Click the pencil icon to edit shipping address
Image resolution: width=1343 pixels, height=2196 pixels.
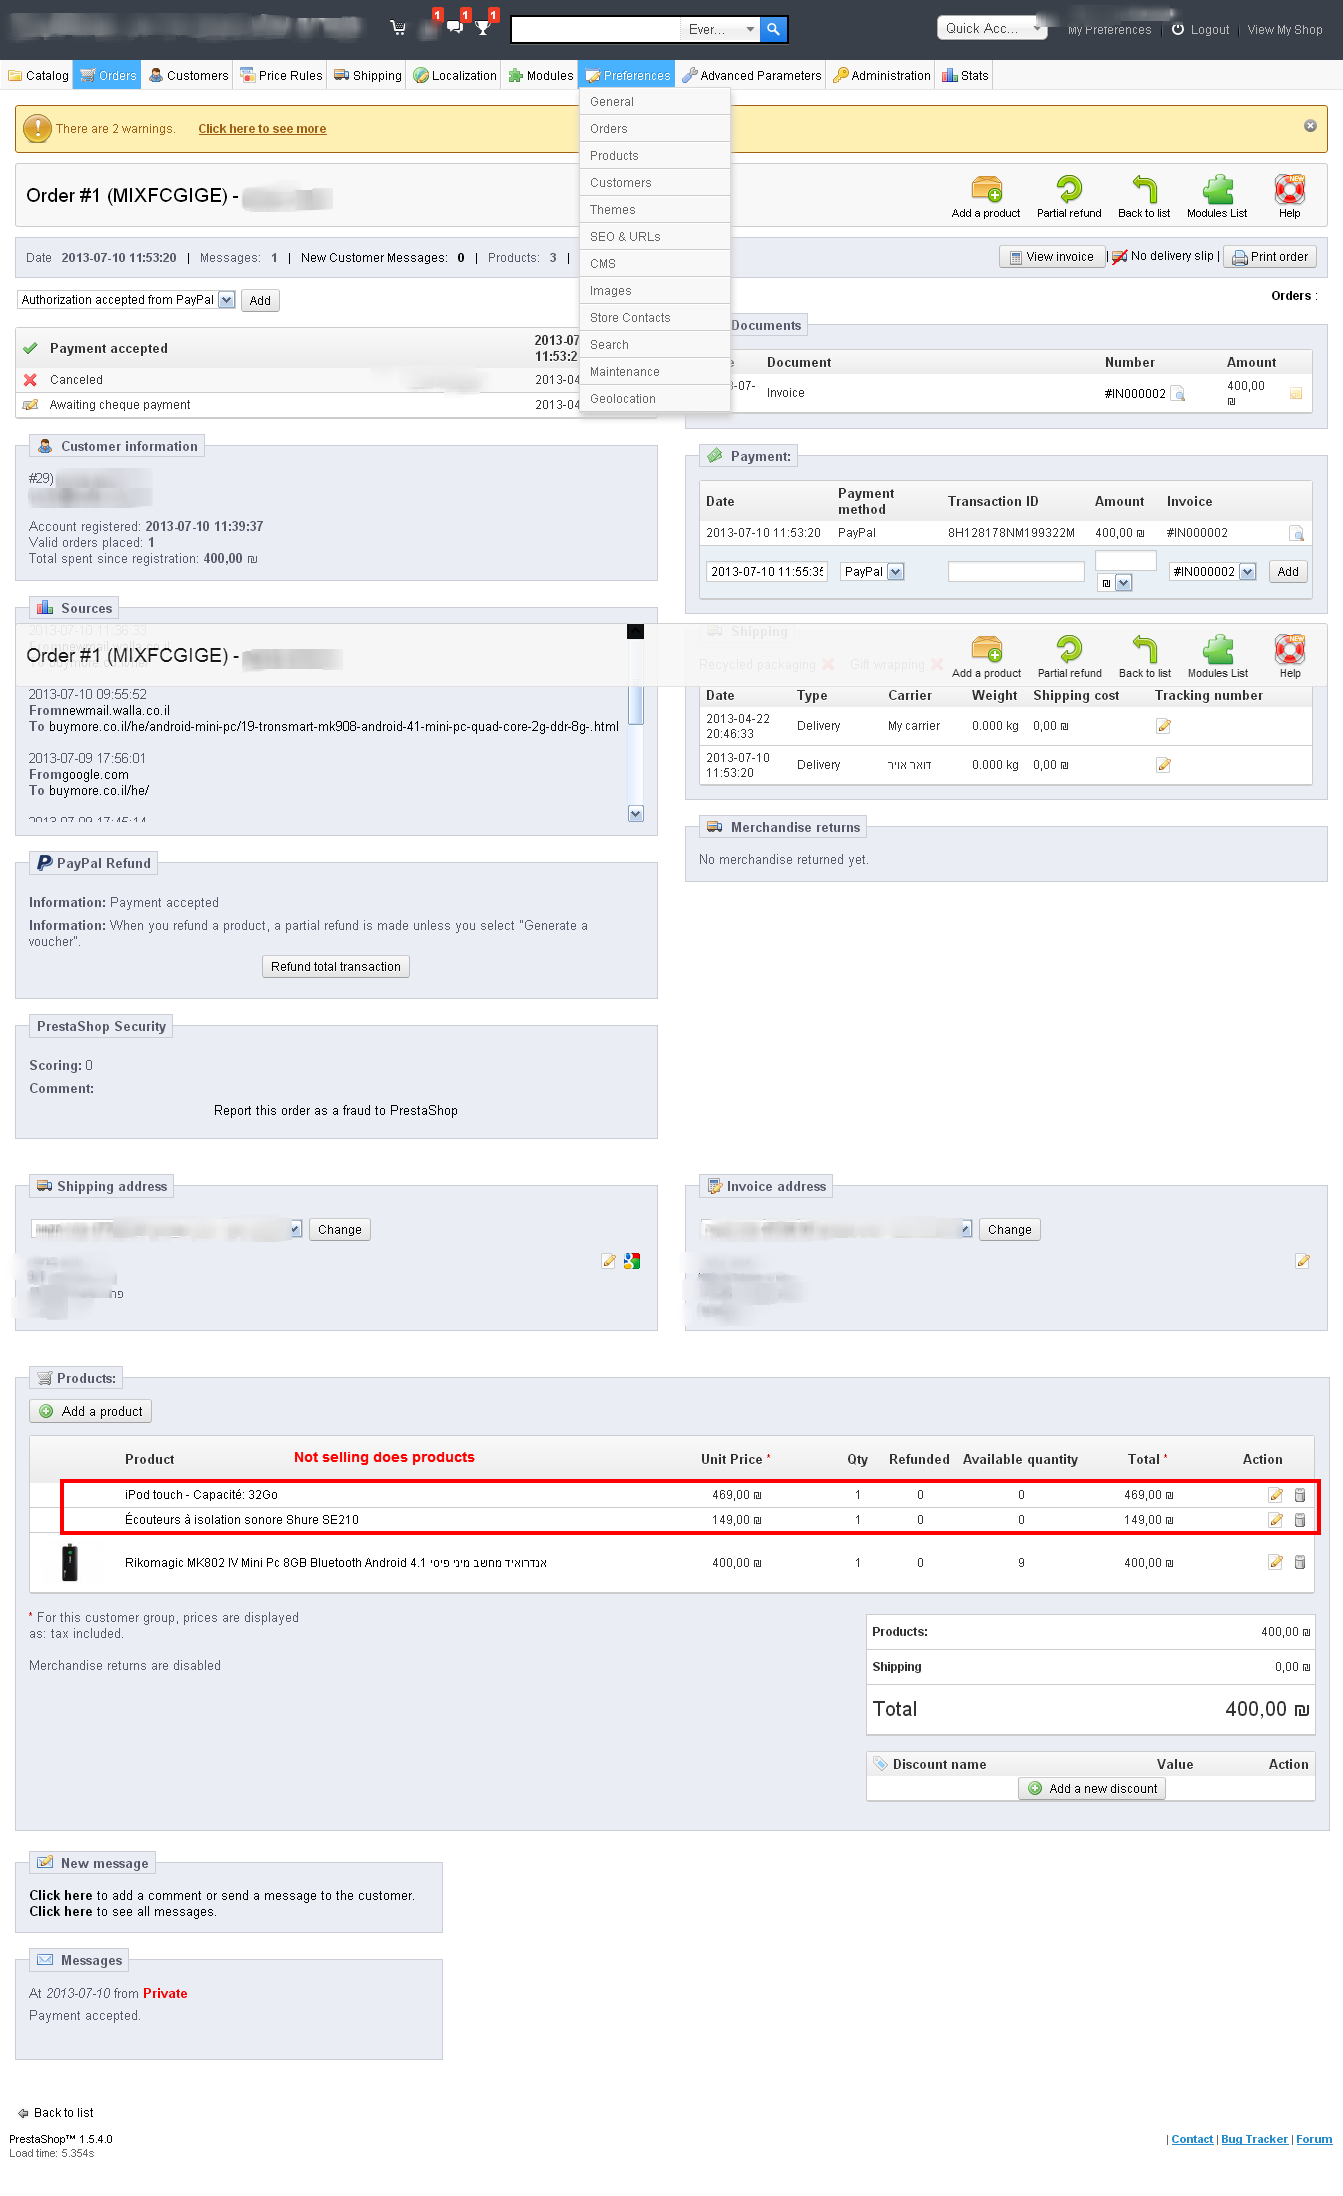point(608,1261)
